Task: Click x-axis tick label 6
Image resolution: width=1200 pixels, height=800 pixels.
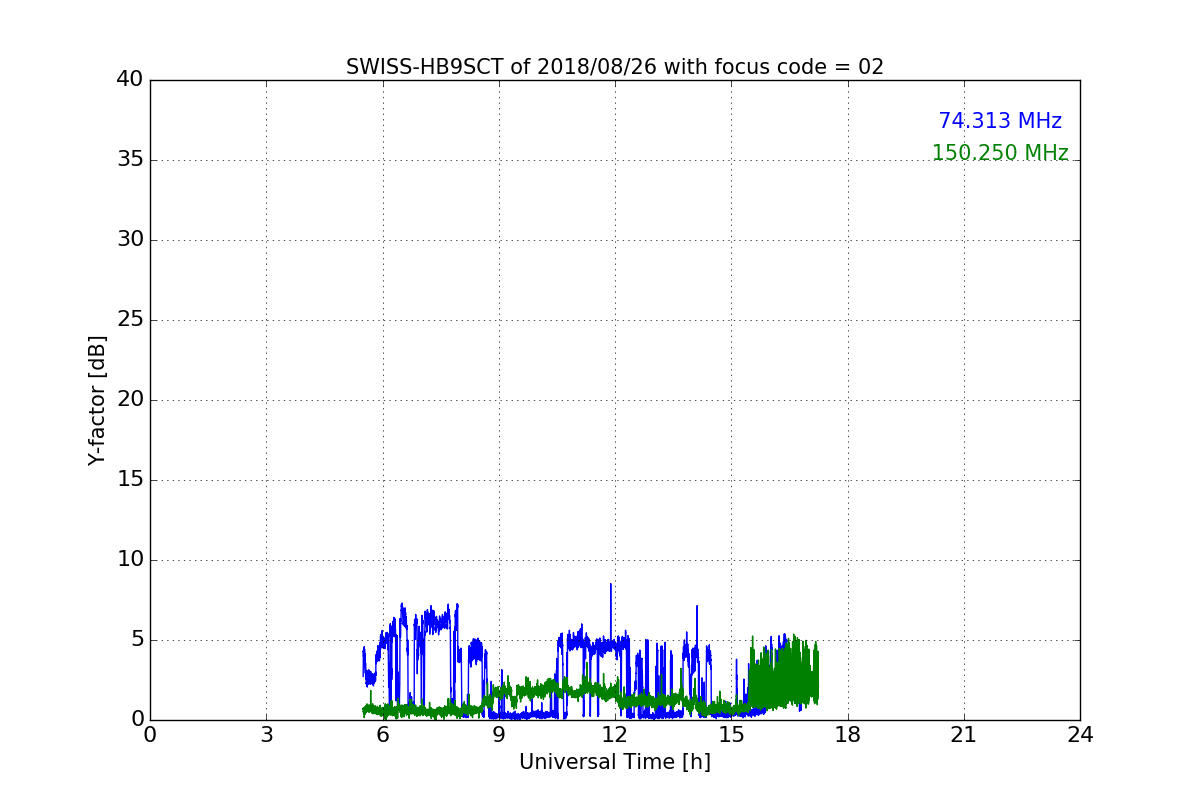Action: [x=383, y=735]
